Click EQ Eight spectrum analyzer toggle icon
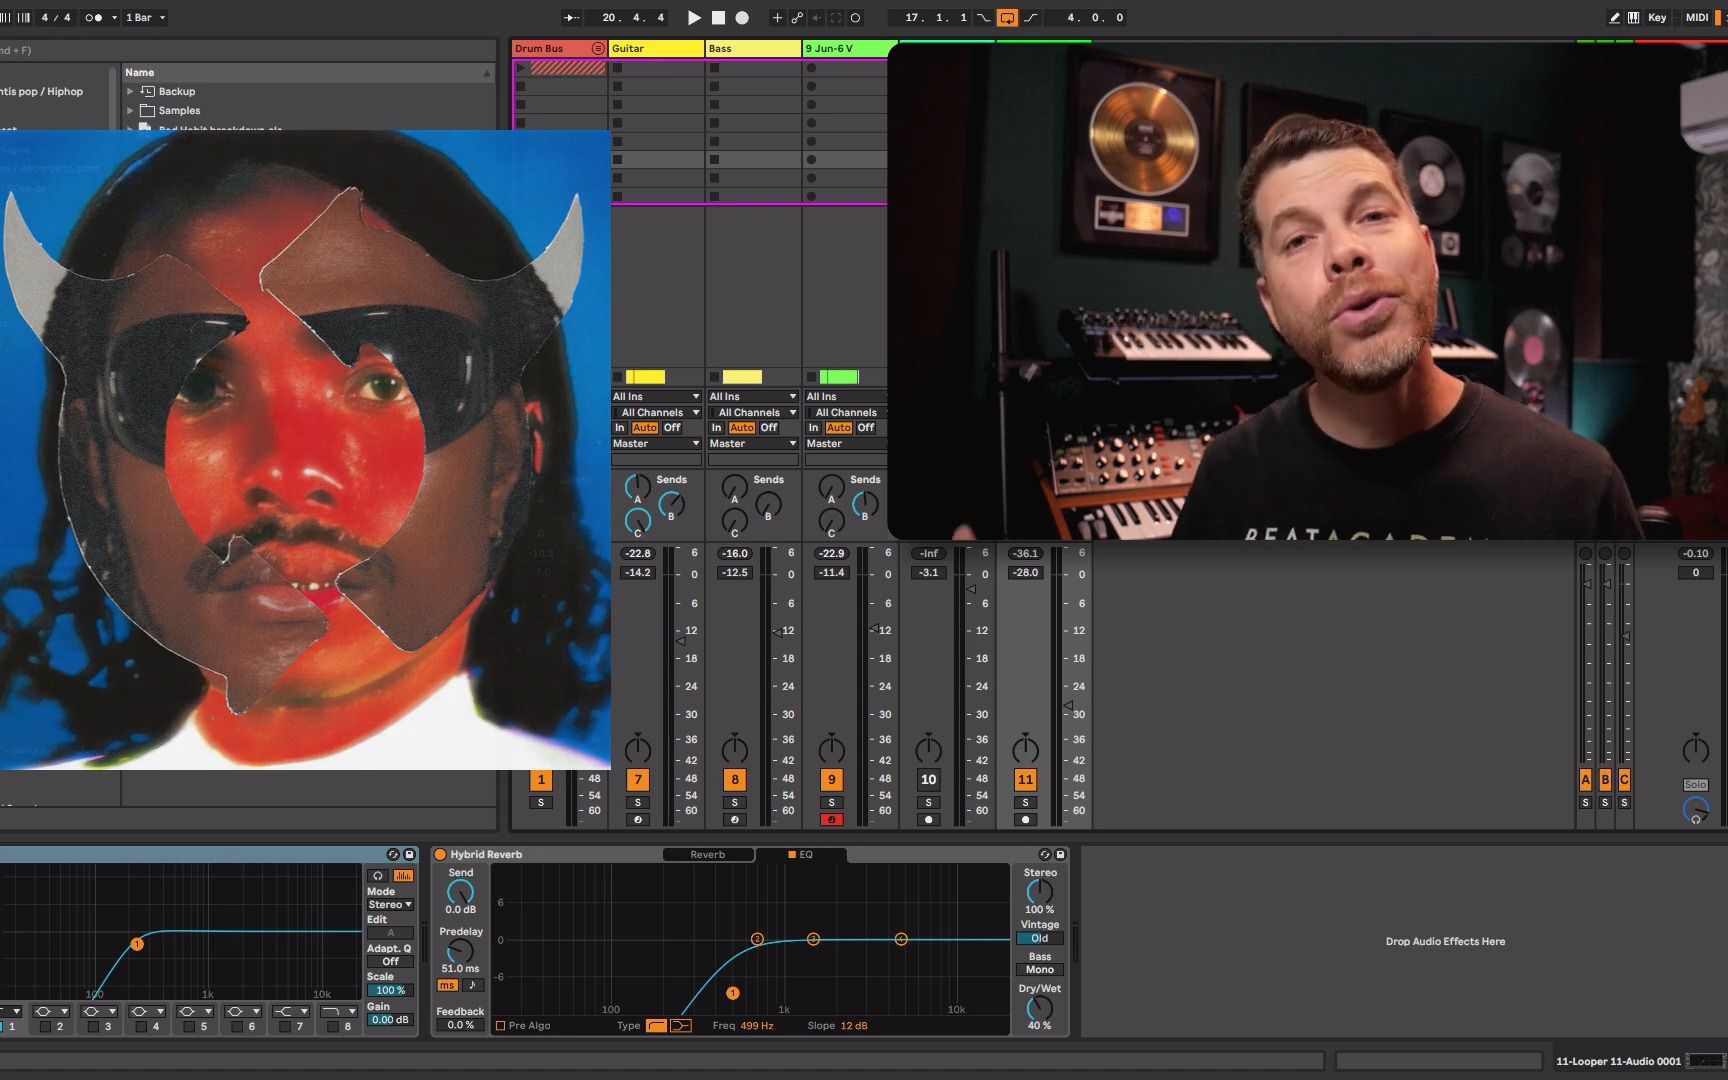 [x=403, y=875]
